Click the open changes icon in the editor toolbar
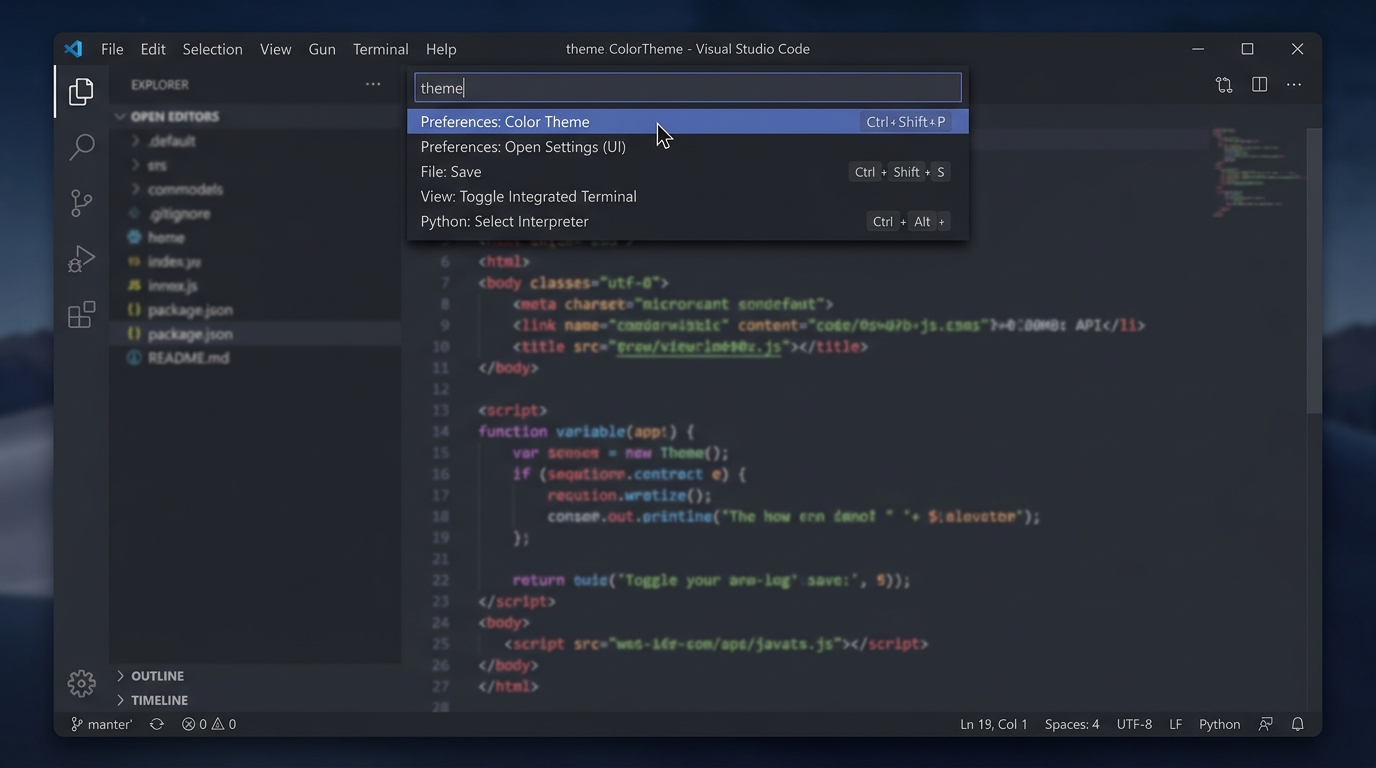1376x768 pixels. pyautogui.click(x=1224, y=85)
